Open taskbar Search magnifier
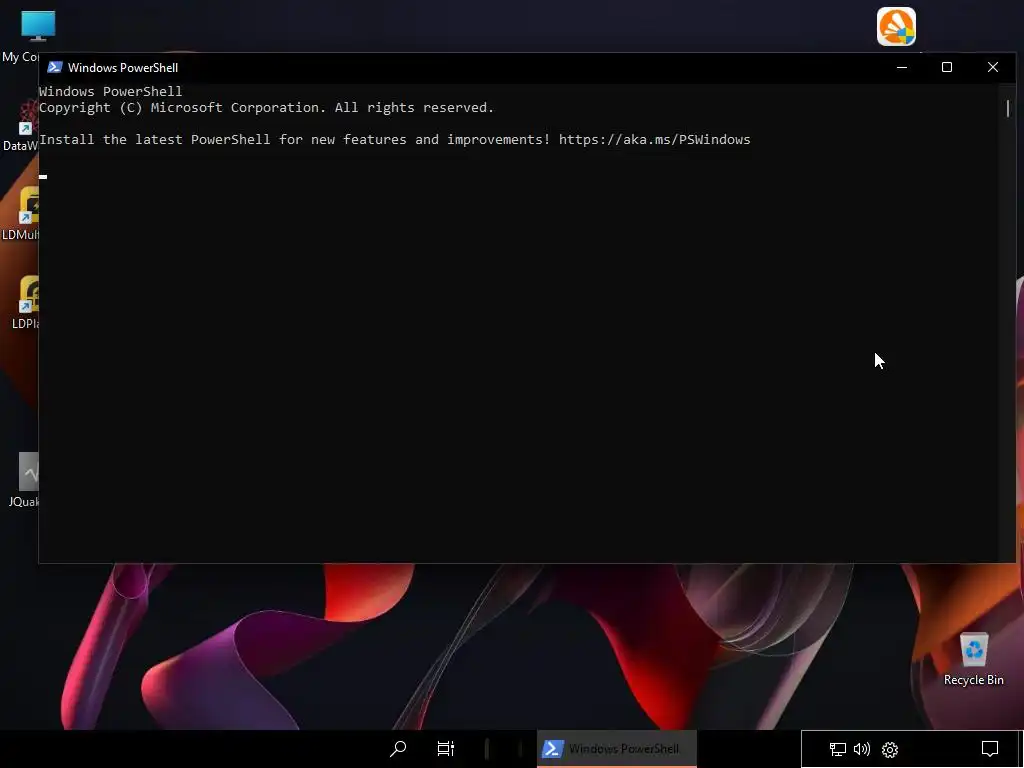This screenshot has height=768, width=1024. click(398, 748)
